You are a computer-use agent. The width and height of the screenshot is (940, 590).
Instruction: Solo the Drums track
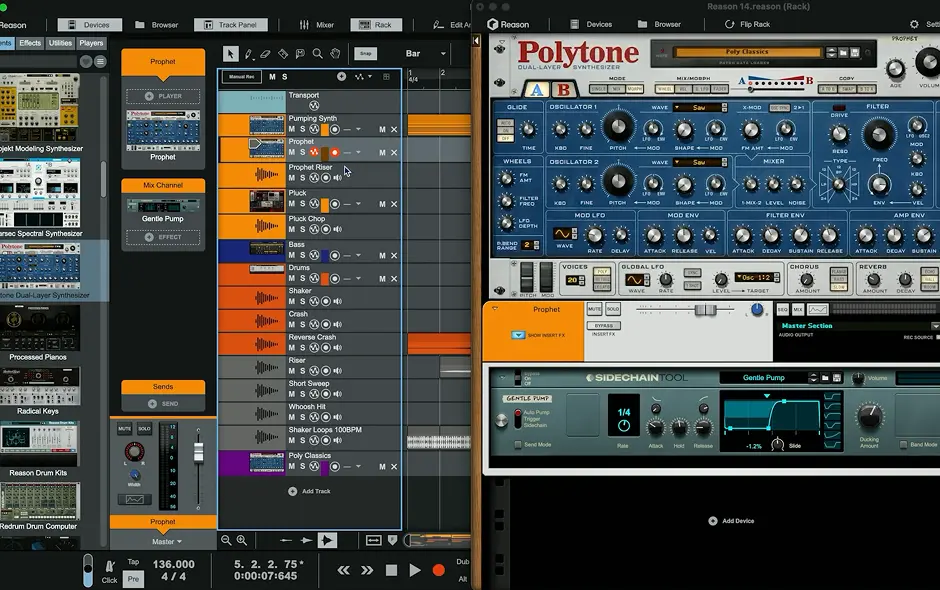(302, 279)
